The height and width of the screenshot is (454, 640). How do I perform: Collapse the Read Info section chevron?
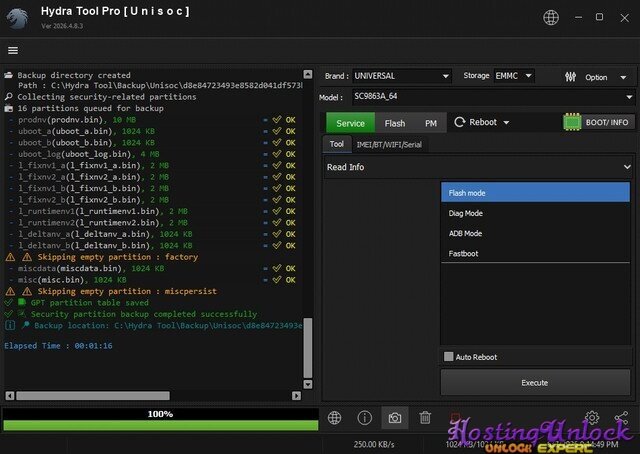click(x=627, y=167)
